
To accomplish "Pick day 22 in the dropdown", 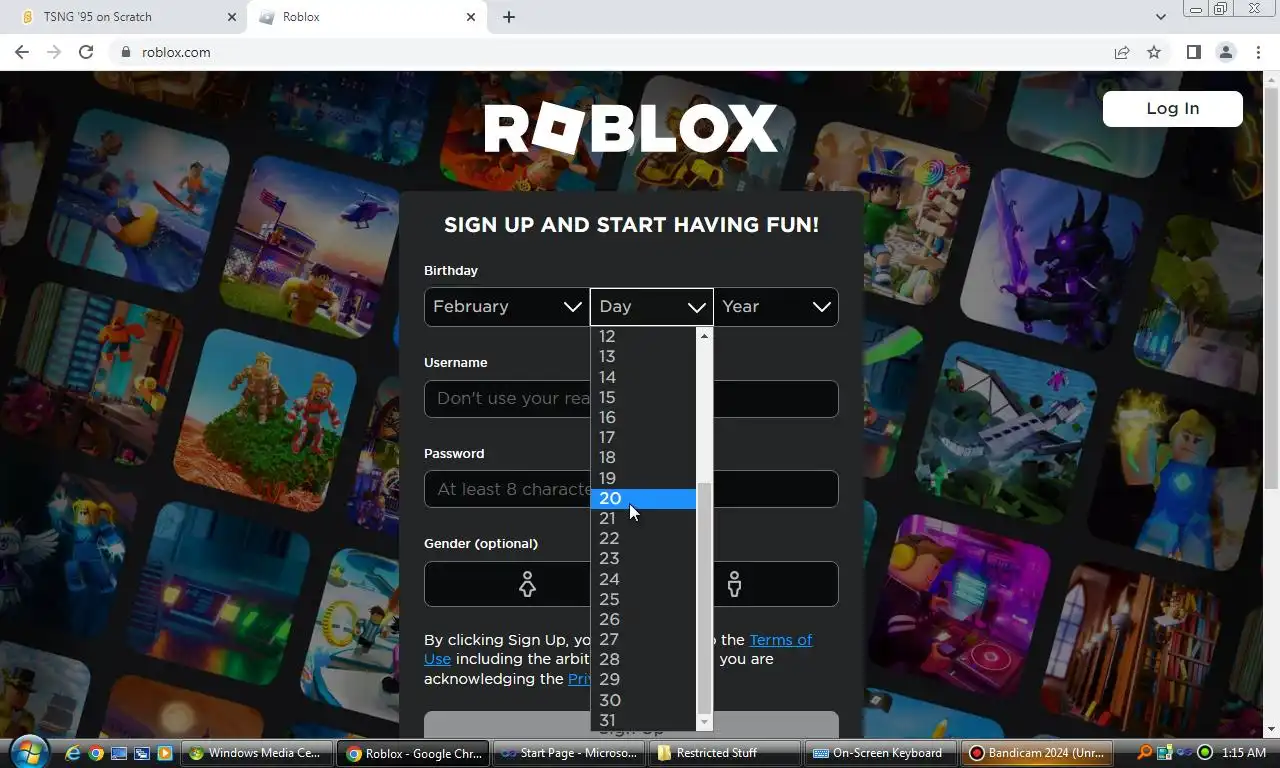I will coord(643,538).
